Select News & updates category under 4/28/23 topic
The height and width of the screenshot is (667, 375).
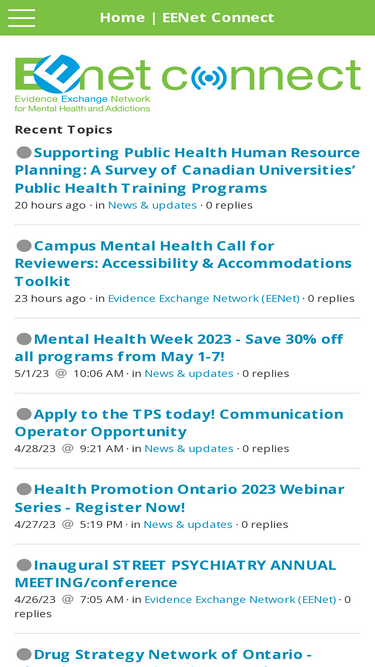[x=189, y=448]
